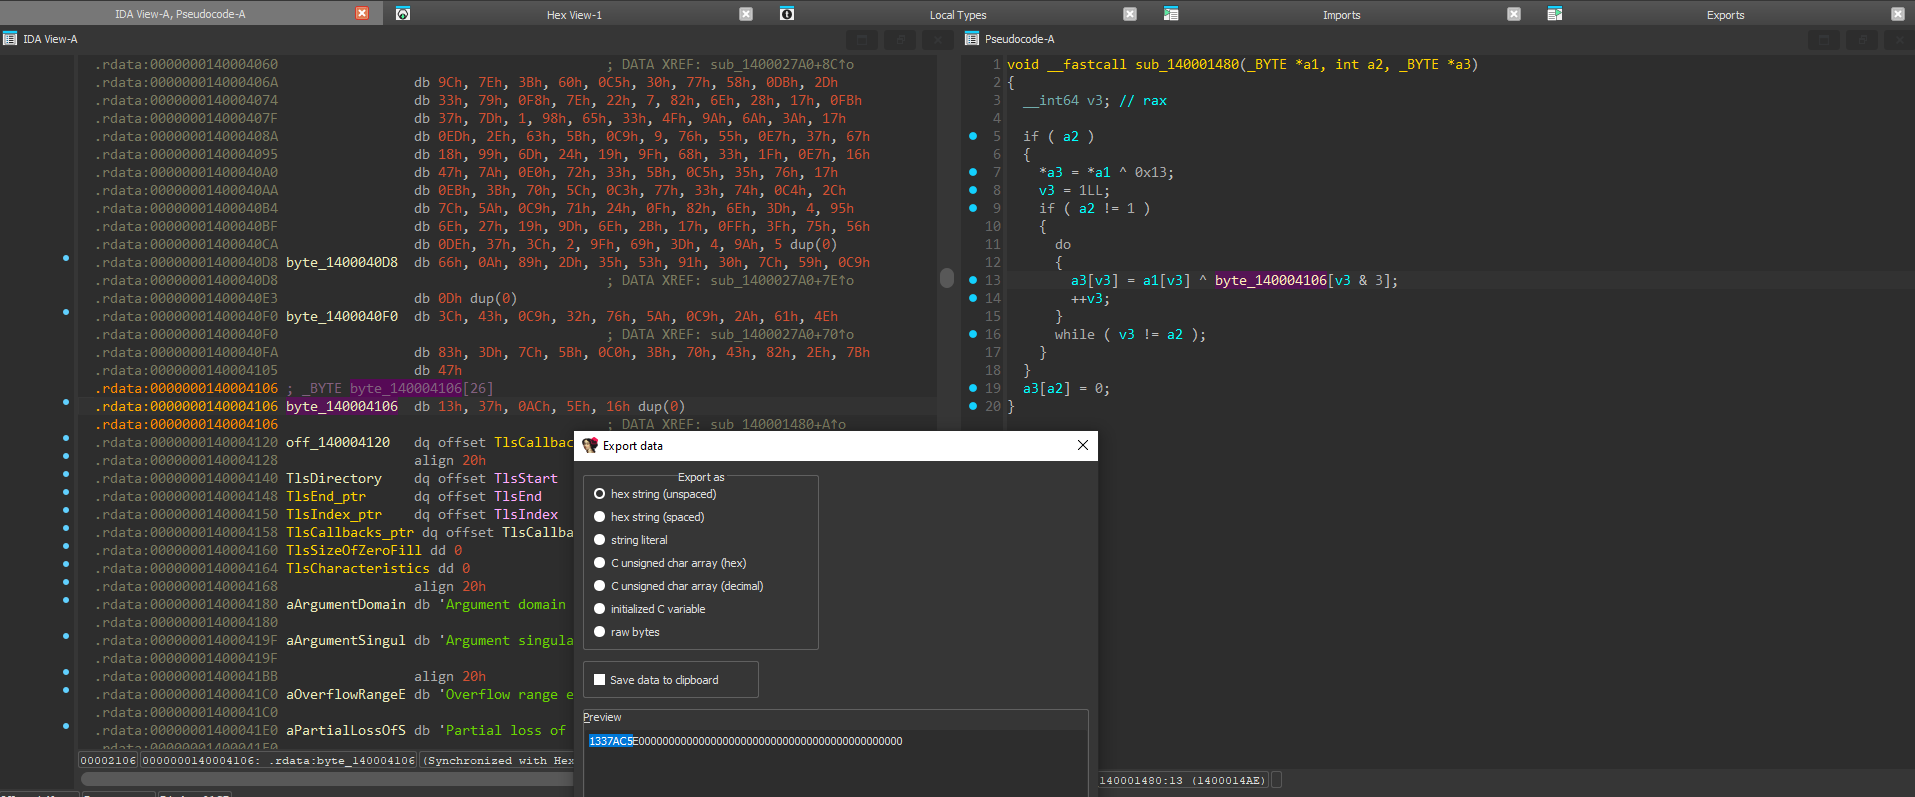The height and width of the screenshot is (797, 1915).
Task: Click the breakpoint dot on pseudocode line 5
Action: pyautogui.click(x=973, y=136)
